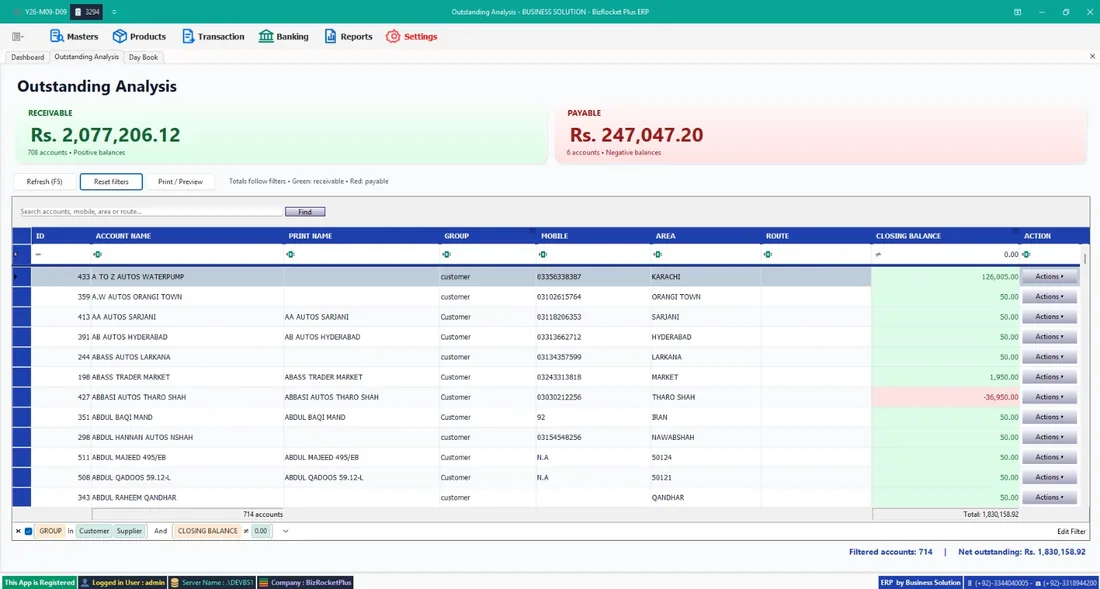The image size is (1100, 589).
Task: Switch to the Day Book tab
Action: (143, 57)
